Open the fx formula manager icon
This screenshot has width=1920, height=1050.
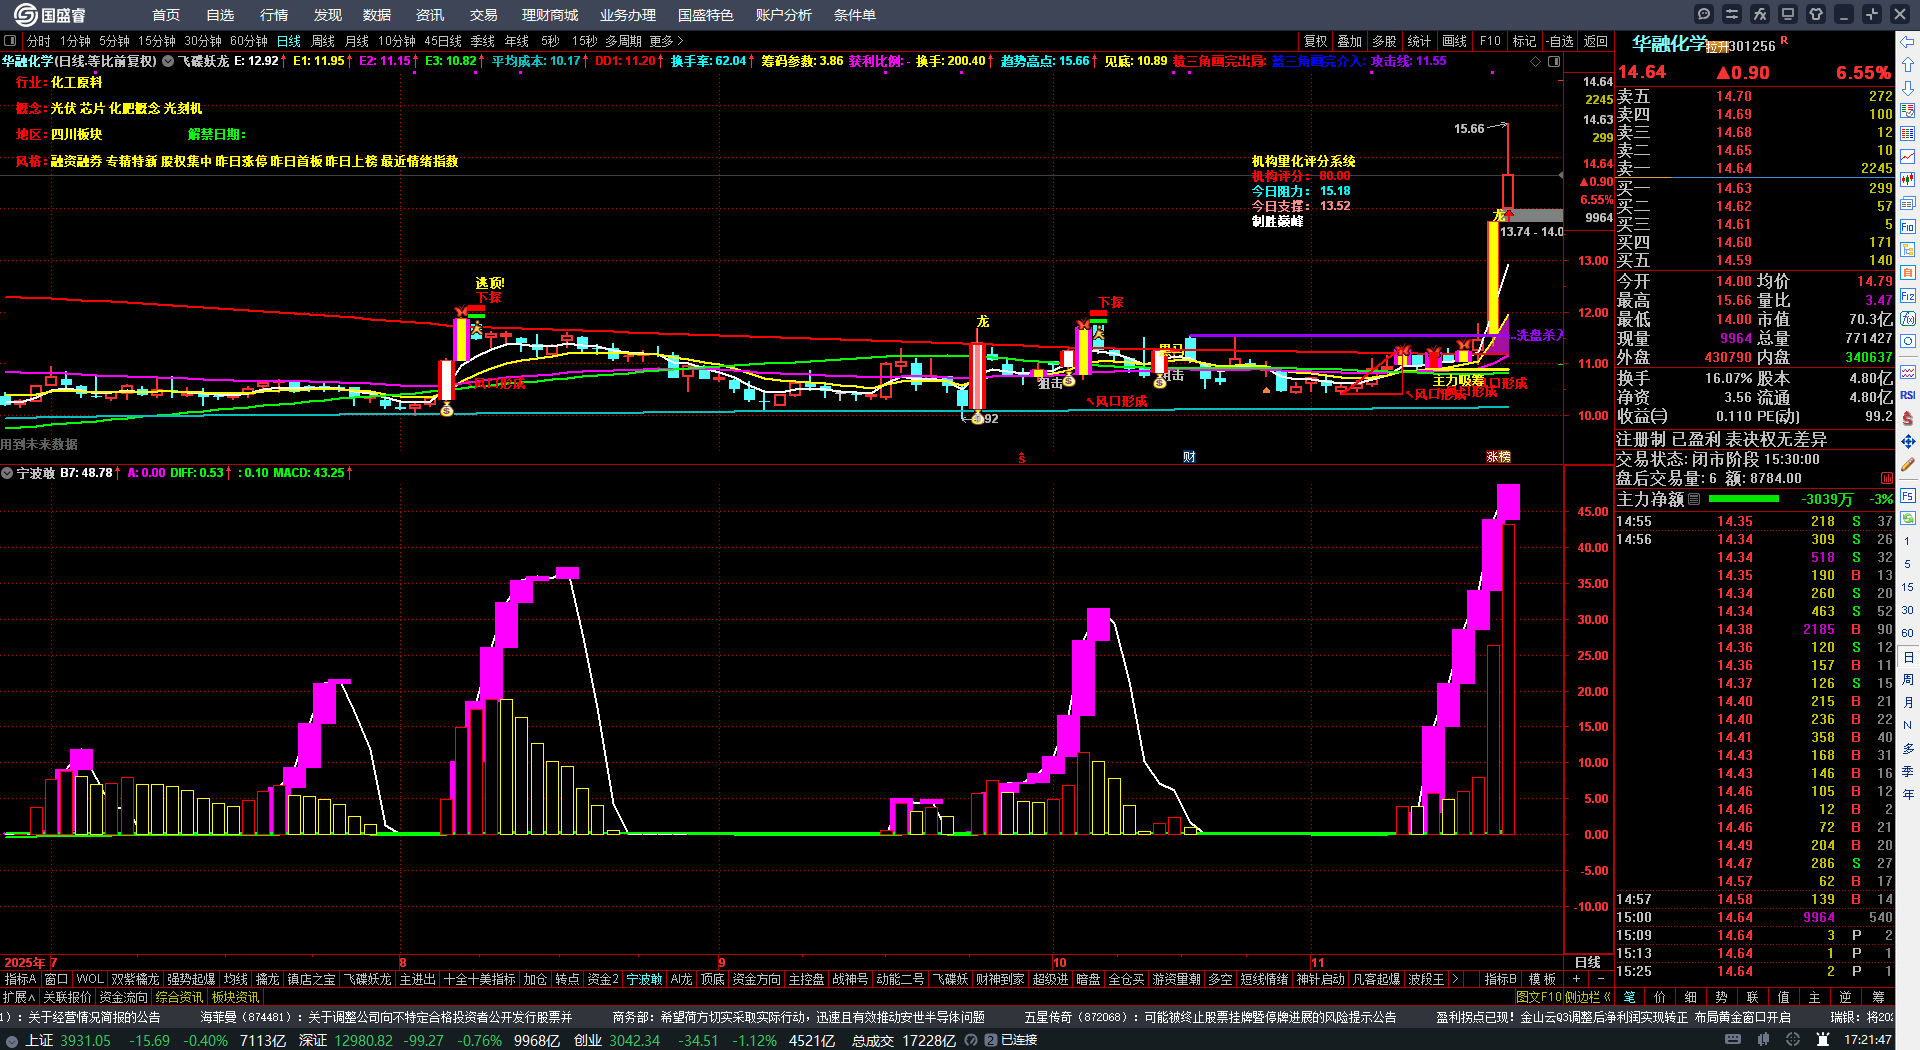coord(1760,14)
